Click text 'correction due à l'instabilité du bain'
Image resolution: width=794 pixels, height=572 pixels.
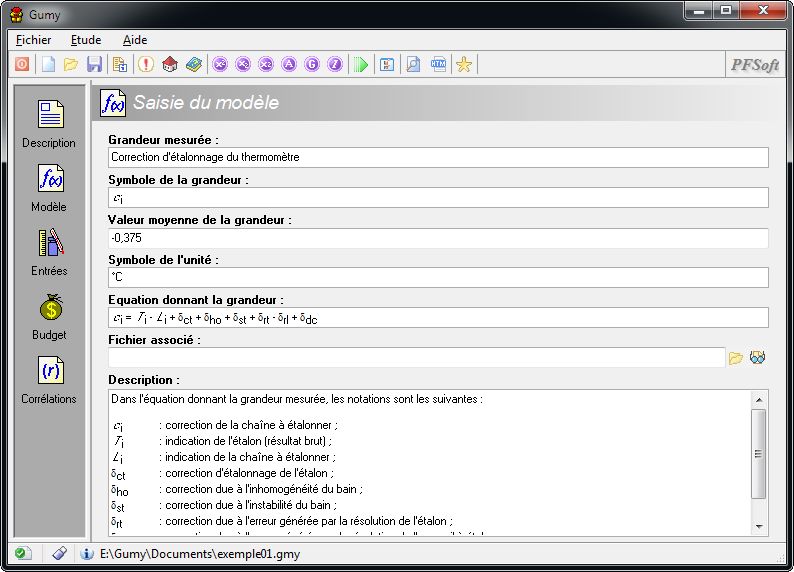[248, 505]
